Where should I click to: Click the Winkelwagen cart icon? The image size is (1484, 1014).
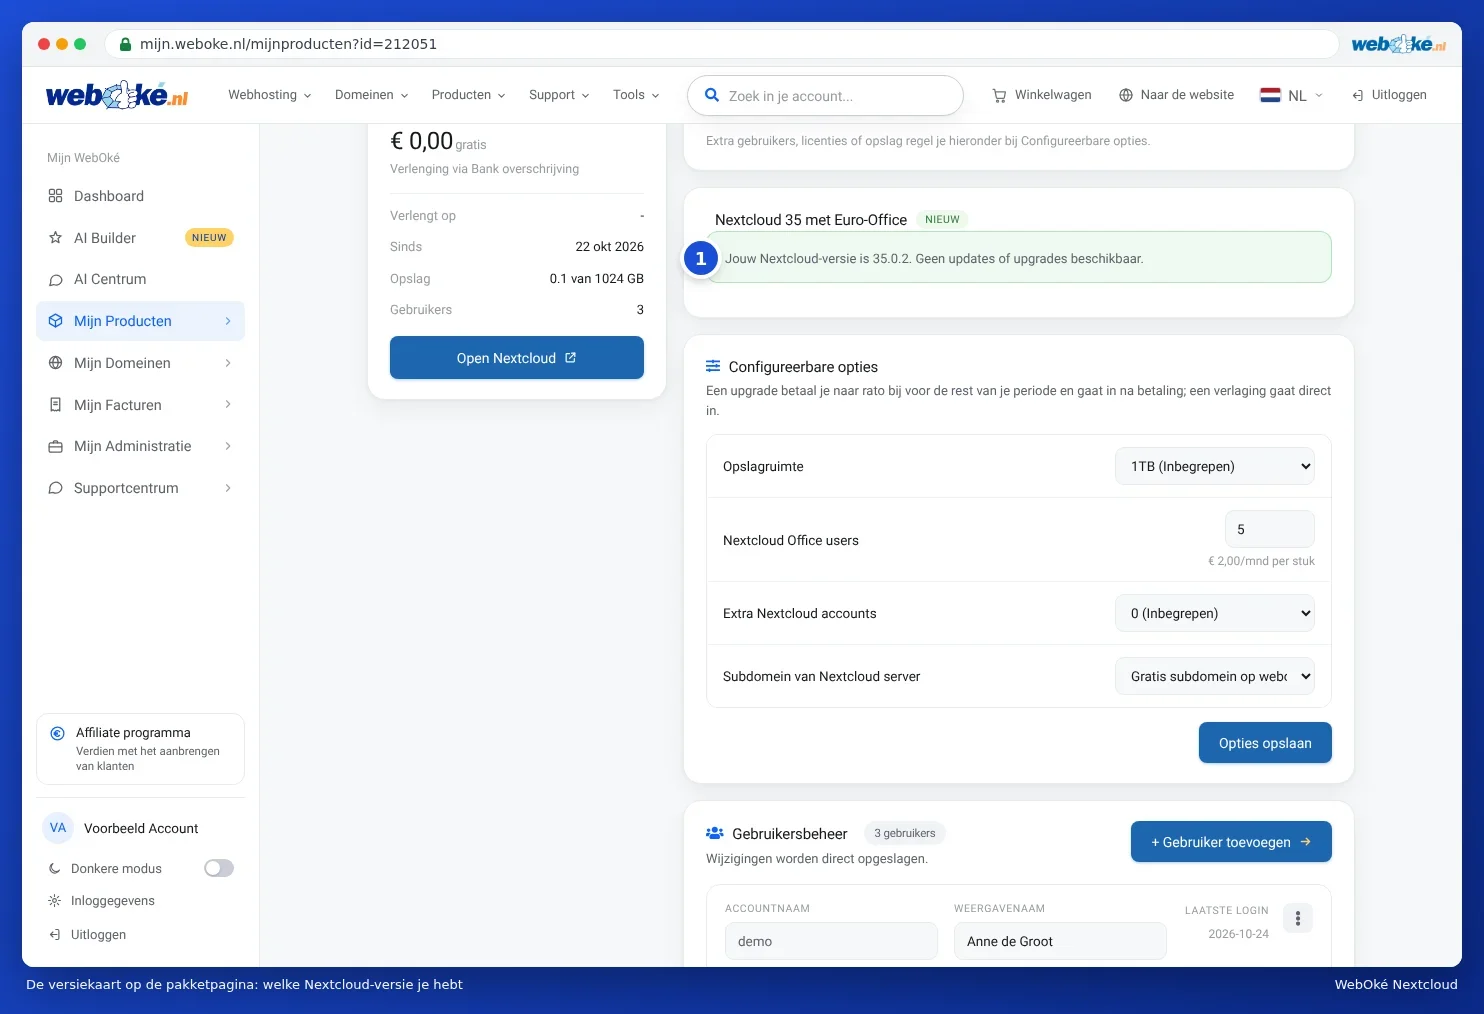pyautogui.click(x=999, y=96)
